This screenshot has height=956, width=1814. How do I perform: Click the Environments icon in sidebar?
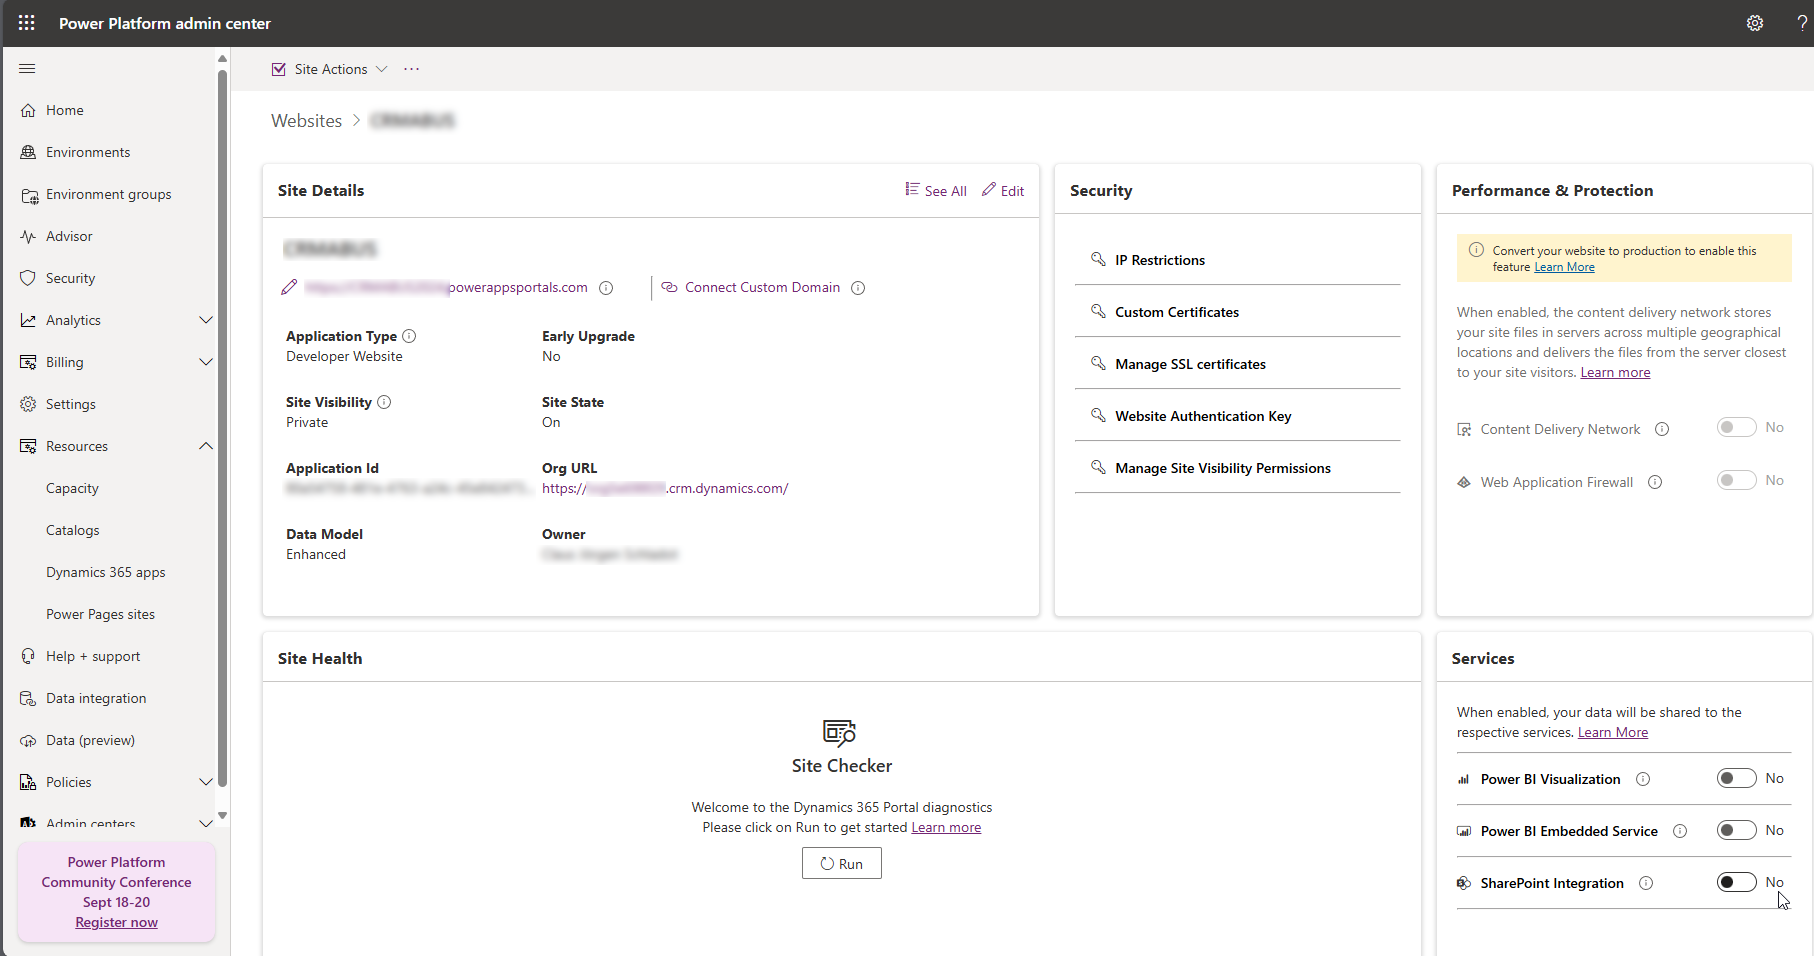(x=28, y=152)
